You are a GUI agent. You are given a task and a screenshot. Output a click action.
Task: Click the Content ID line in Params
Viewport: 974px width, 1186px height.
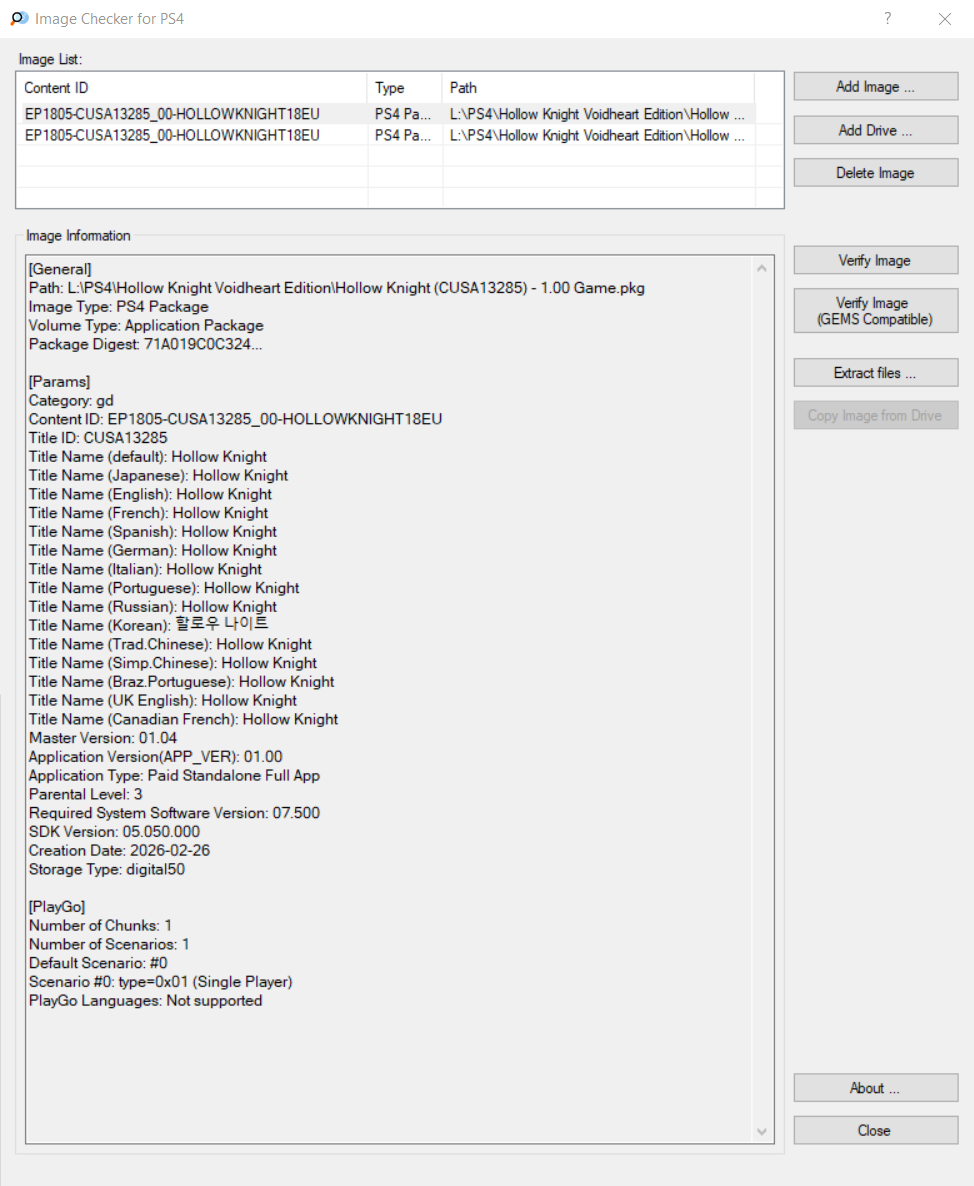pos(235,419)
